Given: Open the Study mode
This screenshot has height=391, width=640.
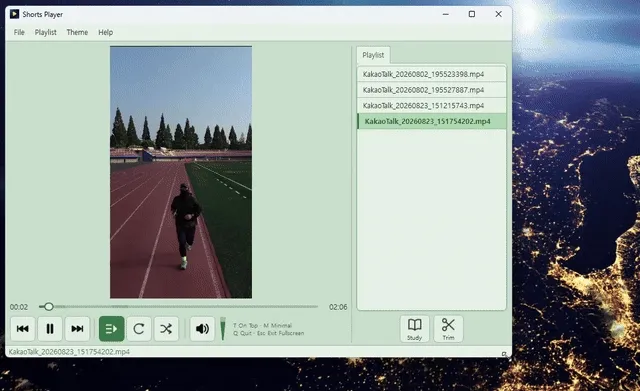Looking at the screenshot, I should [x=414, y=329].
